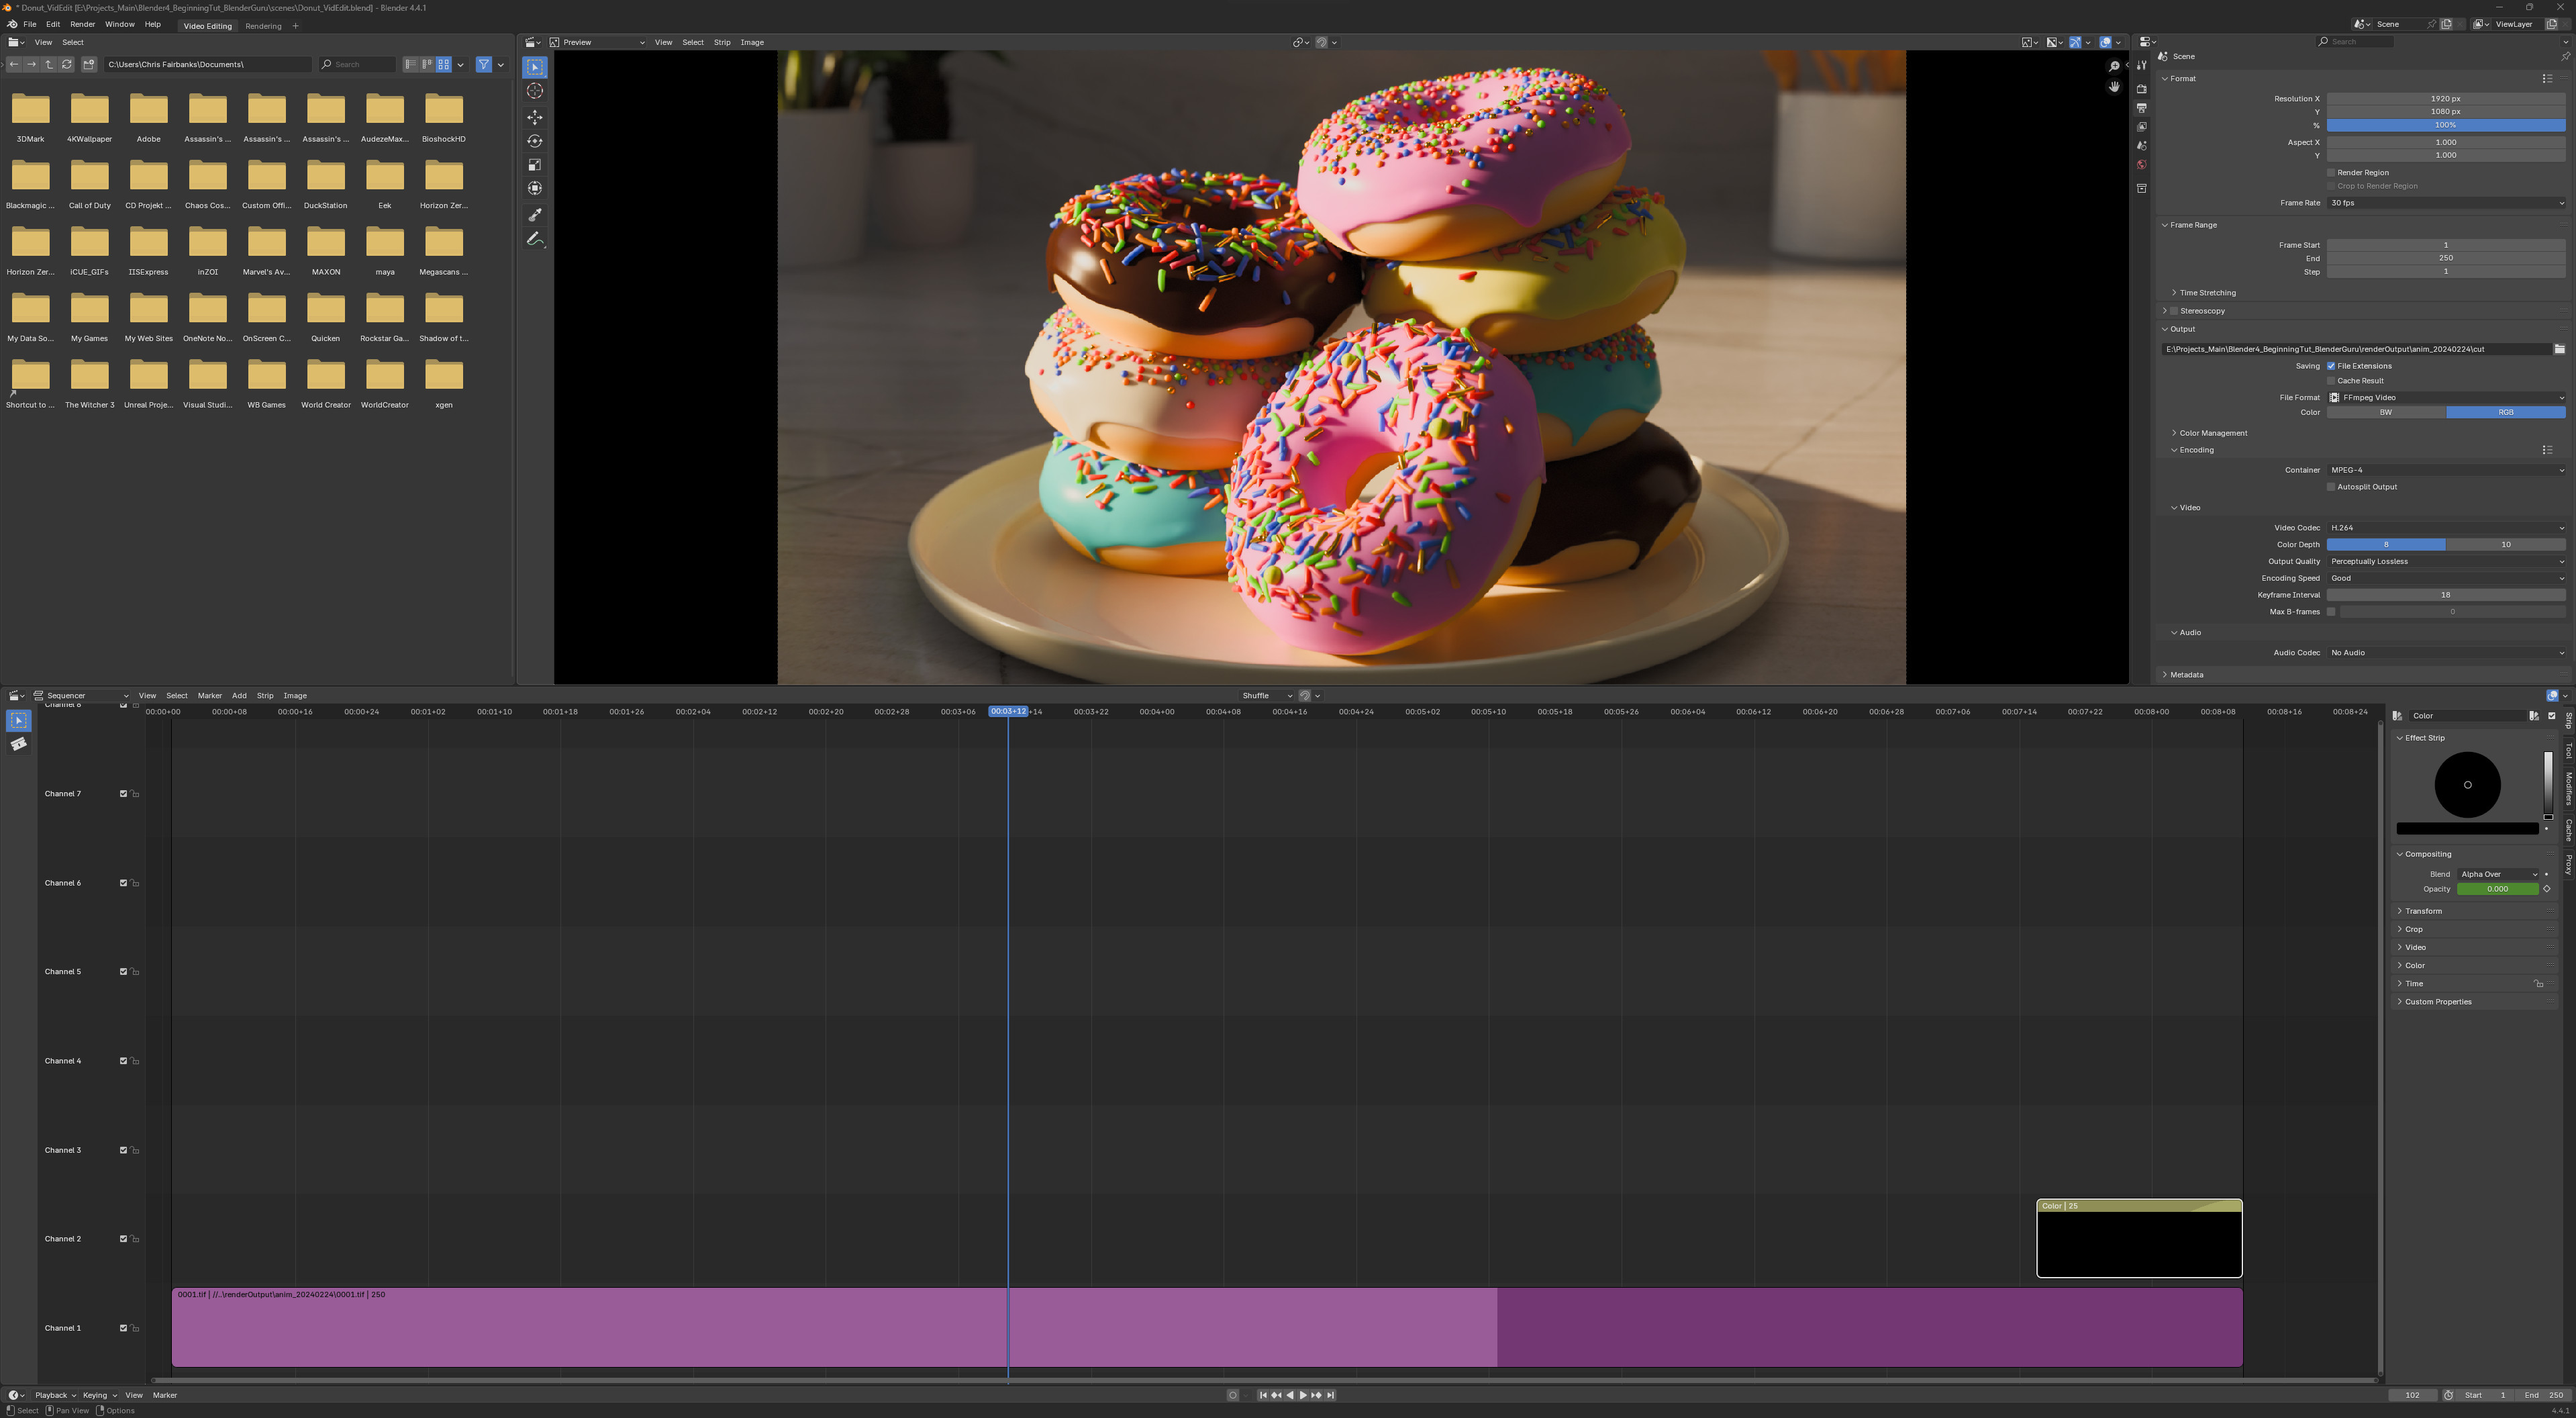Open the Container MPEG-4 dropdown
2576x1418 pixels.
pyautogui.click(x=2446, y=470)
